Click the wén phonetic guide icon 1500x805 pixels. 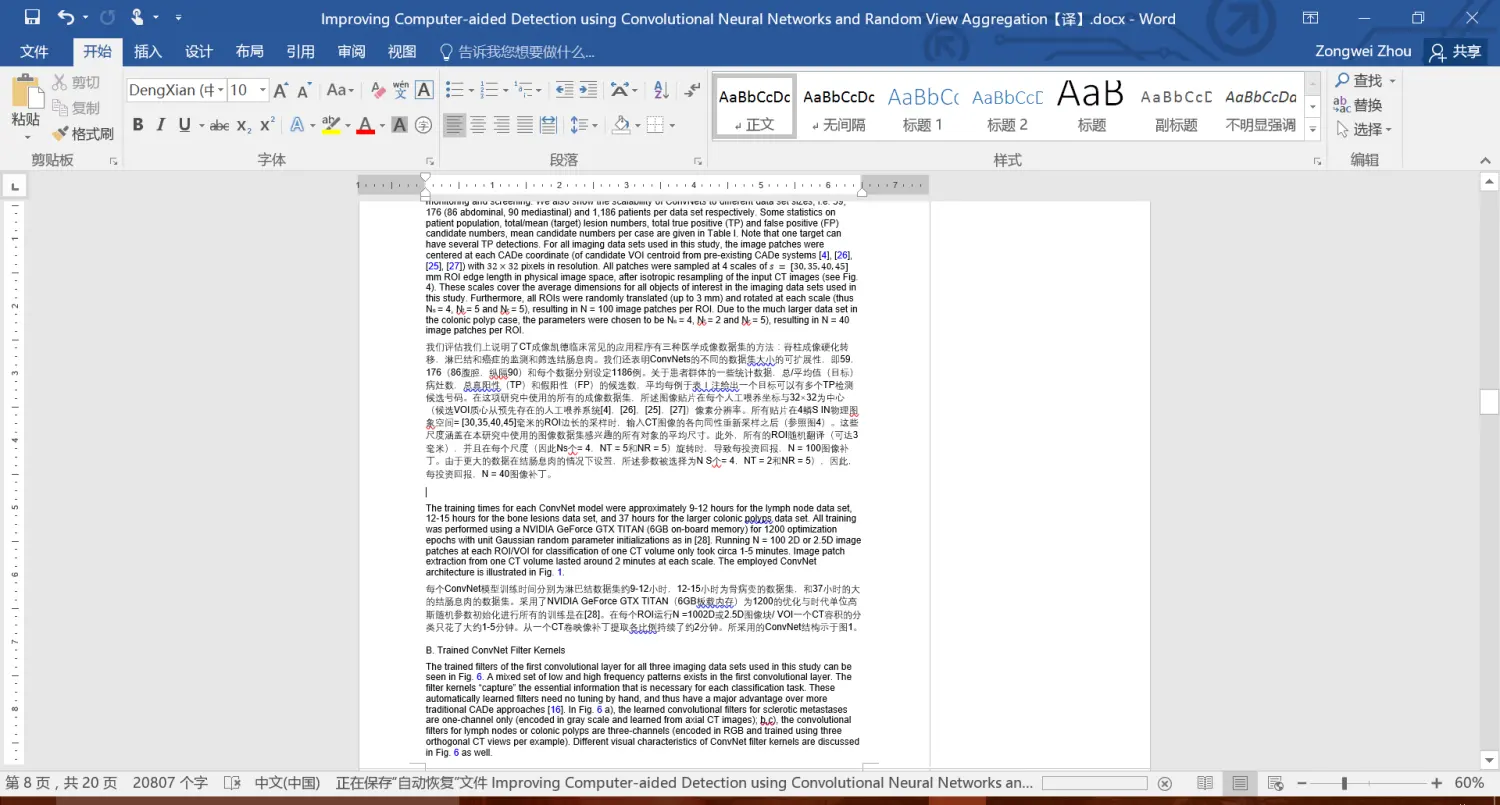tap(401, 90)
